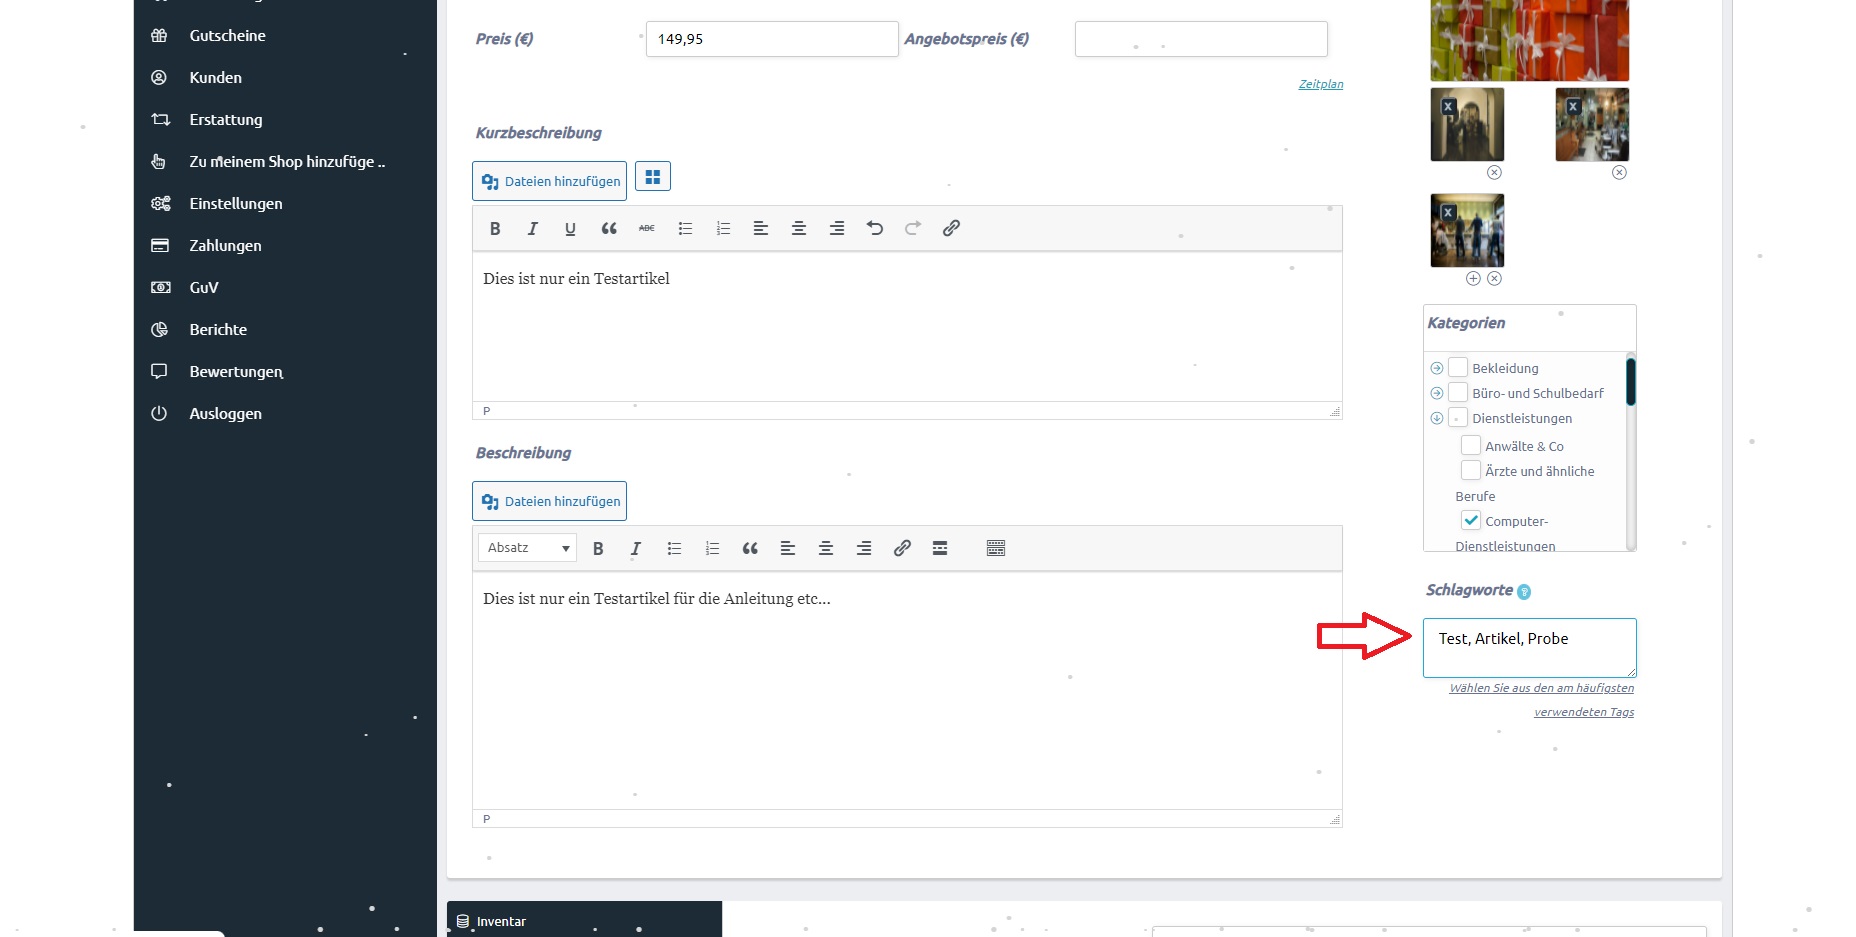Center text in Kurzbeschreibung editor
This screenshot has height=937, width=1856.
(x=799, y=228)
